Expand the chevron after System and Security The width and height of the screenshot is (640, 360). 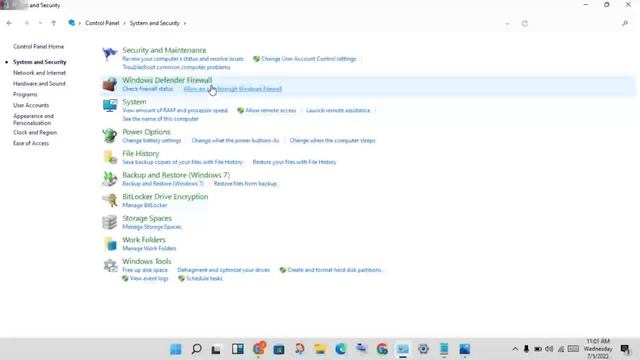[x=185, y=23]
